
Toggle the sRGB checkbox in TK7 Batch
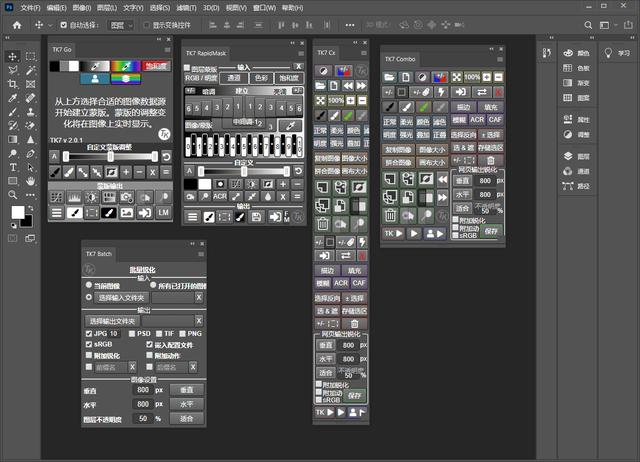pos(89,344)
